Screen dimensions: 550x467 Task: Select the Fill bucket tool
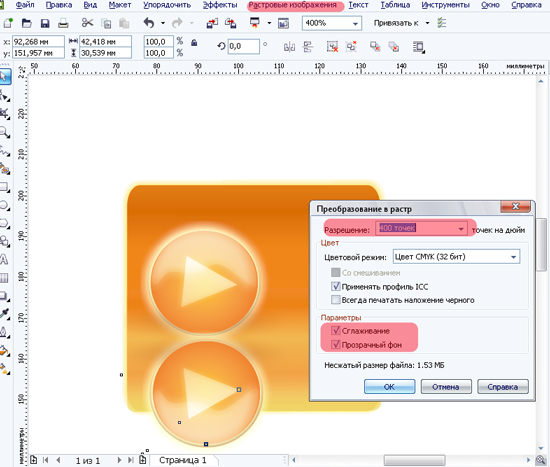pos(5,350)
